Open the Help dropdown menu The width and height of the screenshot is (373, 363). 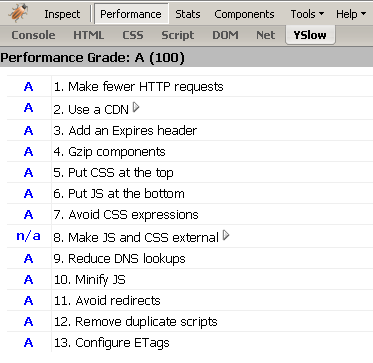[x=351, y=14]
